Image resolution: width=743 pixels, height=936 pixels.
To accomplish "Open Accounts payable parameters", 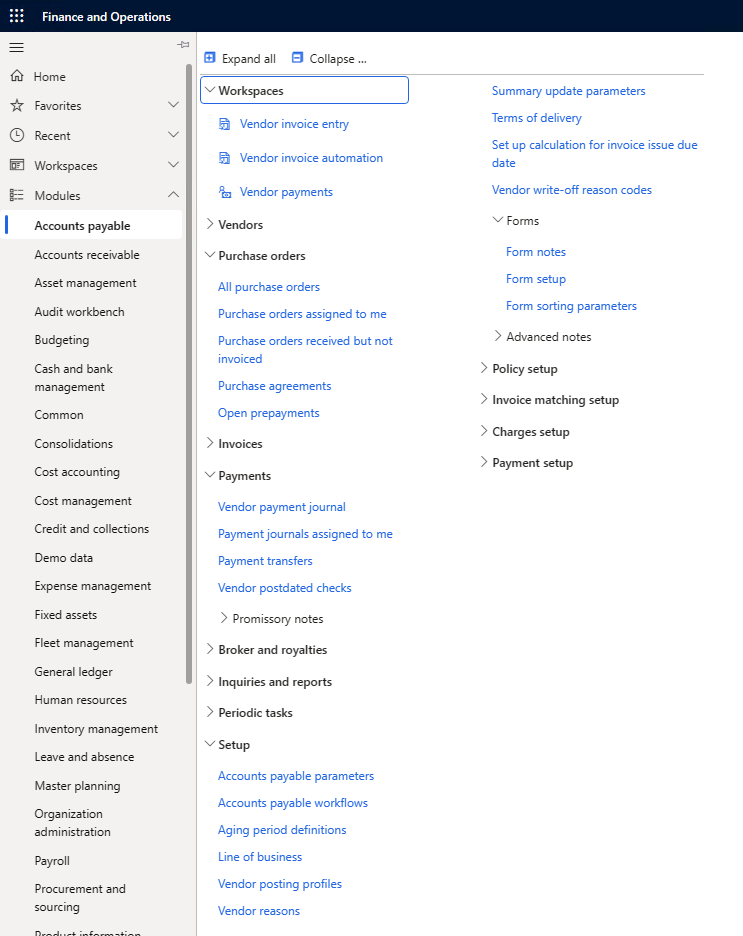I will pyautogui.click(x=295, y=775).
